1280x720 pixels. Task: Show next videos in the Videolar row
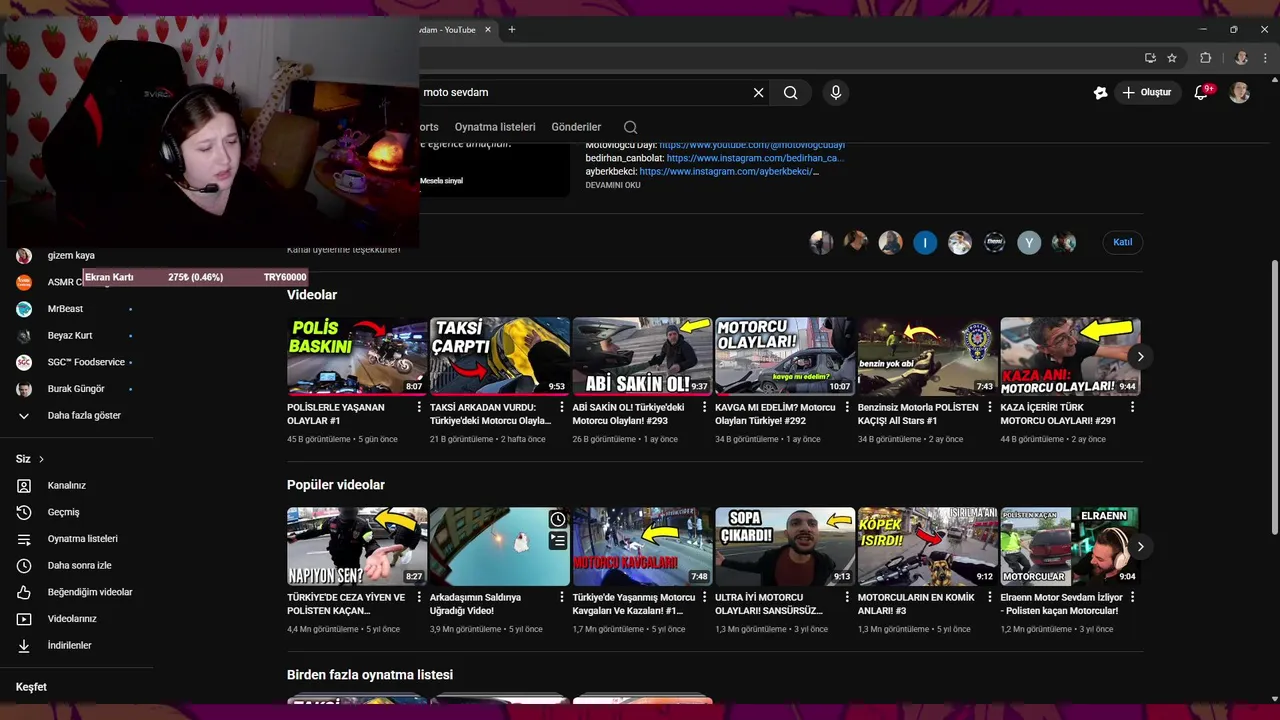pos(1140,356)
